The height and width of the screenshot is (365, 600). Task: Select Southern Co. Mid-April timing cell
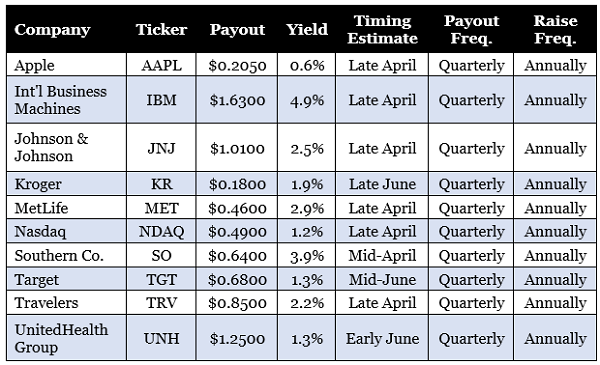coord(382,255)
